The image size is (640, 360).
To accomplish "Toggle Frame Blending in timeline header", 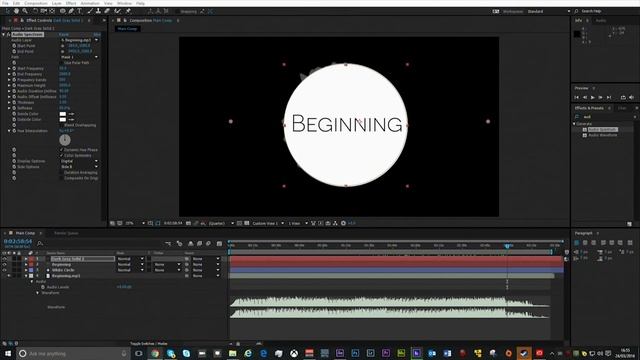I will [x=200, y=244].
